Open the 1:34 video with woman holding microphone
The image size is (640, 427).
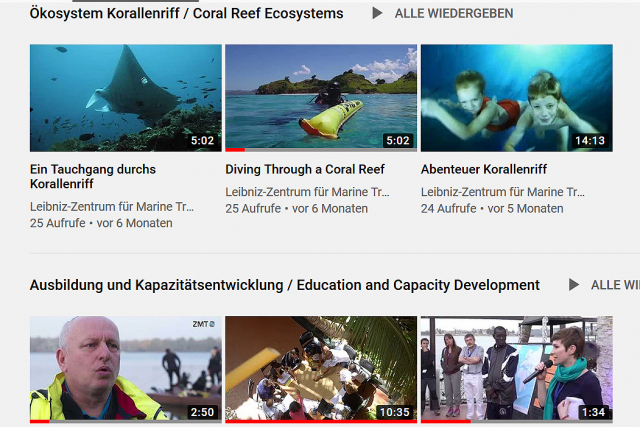click(x=516, y=369)
